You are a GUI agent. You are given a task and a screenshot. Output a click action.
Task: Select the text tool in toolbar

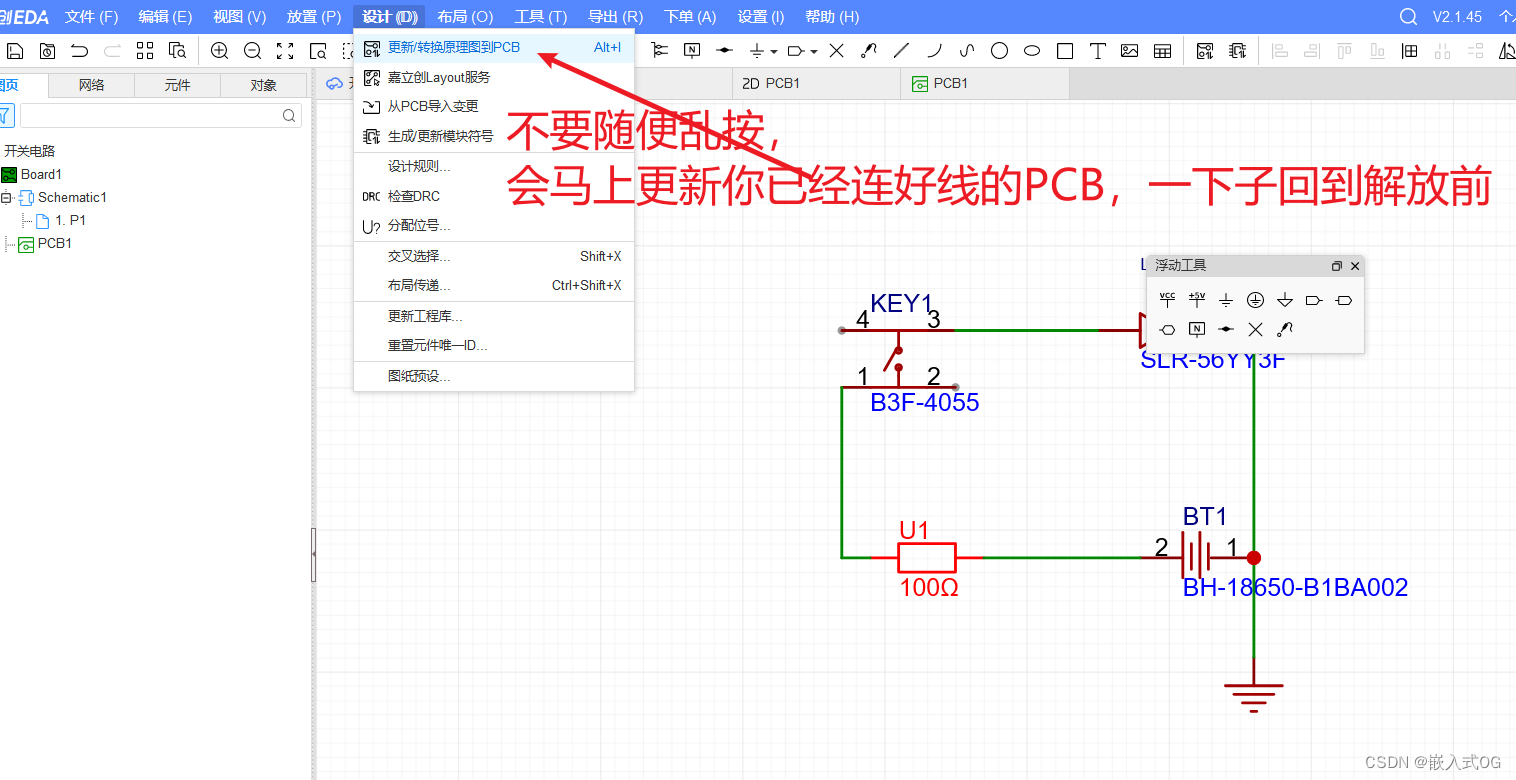pyautogui.click(x=1097, y=51)
